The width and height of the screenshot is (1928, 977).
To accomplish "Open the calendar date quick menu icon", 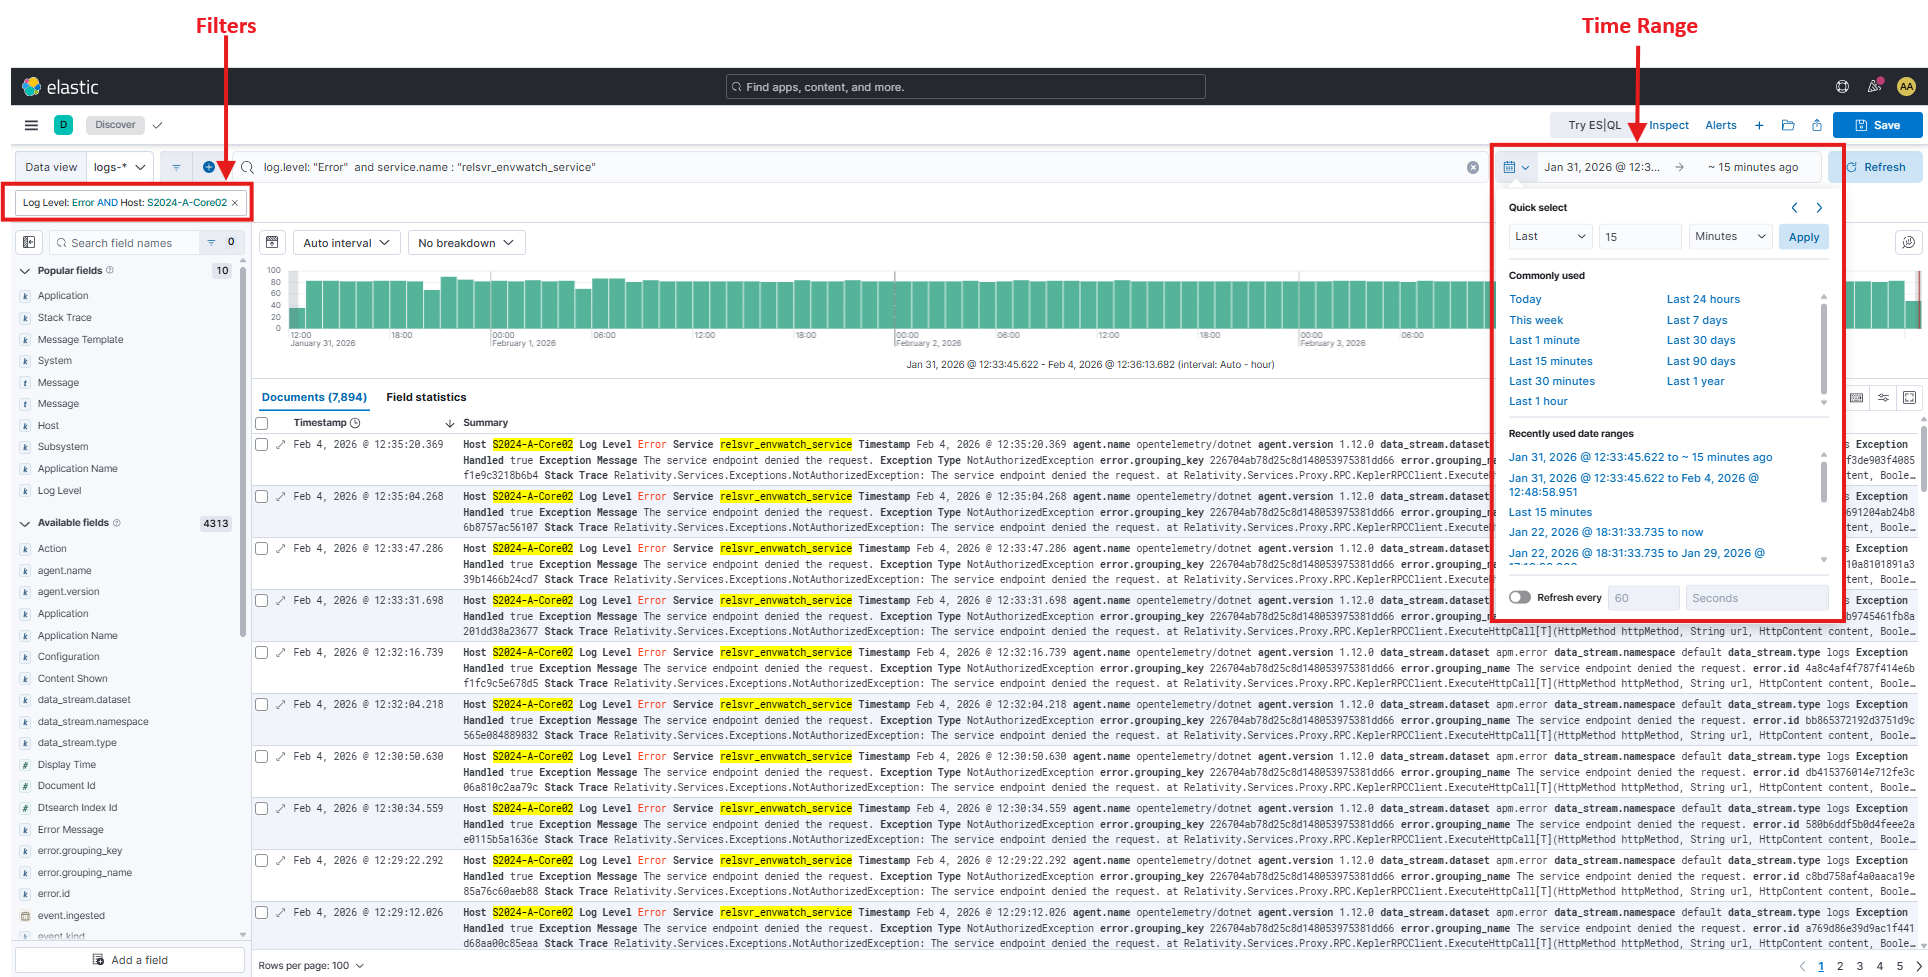I will click(x=1515, y=167).
